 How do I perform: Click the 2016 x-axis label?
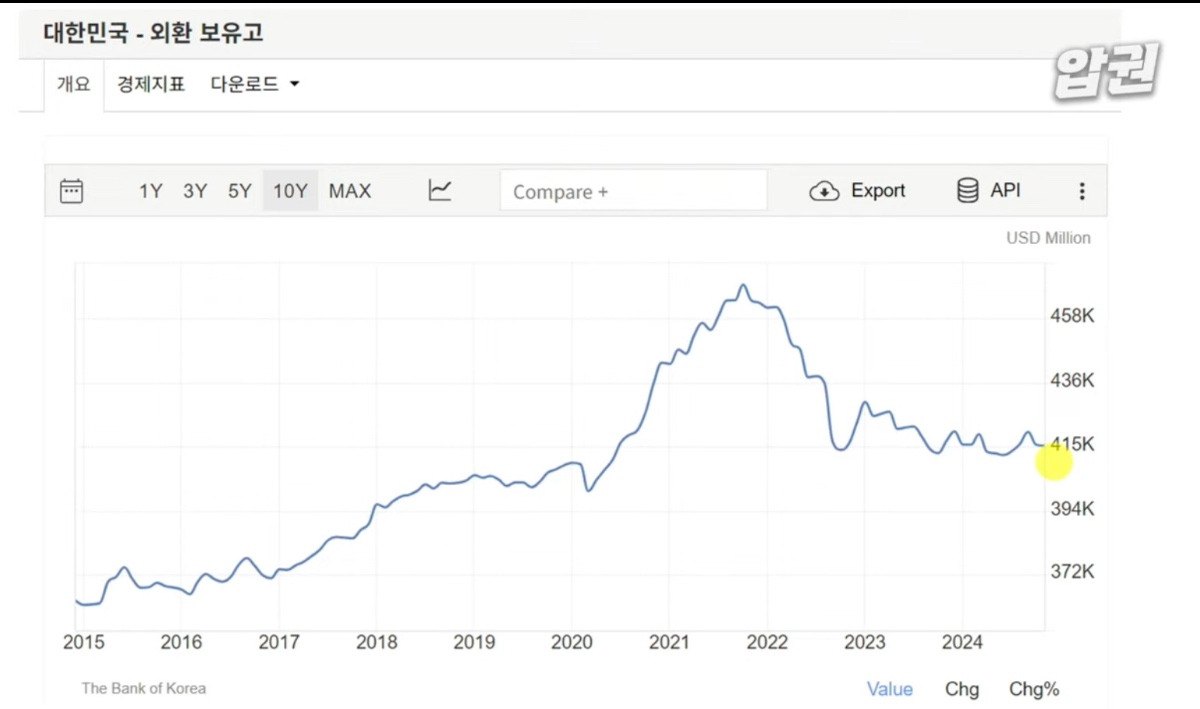(181, 642)
